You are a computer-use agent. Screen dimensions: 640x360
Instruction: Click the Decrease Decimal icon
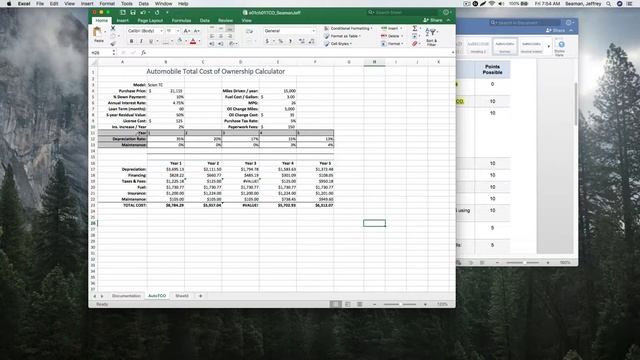[x=311, y=41]
